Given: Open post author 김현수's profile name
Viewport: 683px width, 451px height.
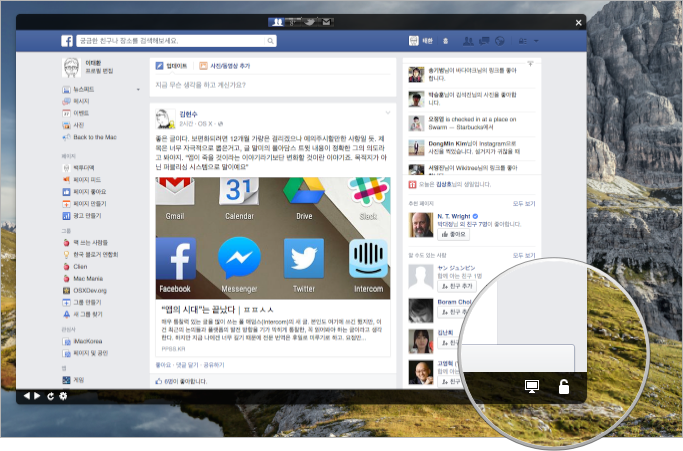Looking at the screenshot, I should [188, 114].
